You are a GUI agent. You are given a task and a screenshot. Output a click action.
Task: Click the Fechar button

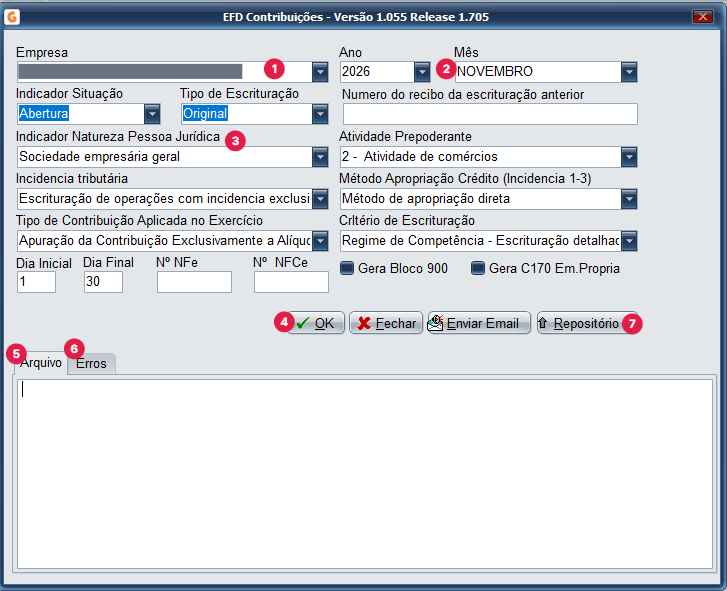(386, 323)
